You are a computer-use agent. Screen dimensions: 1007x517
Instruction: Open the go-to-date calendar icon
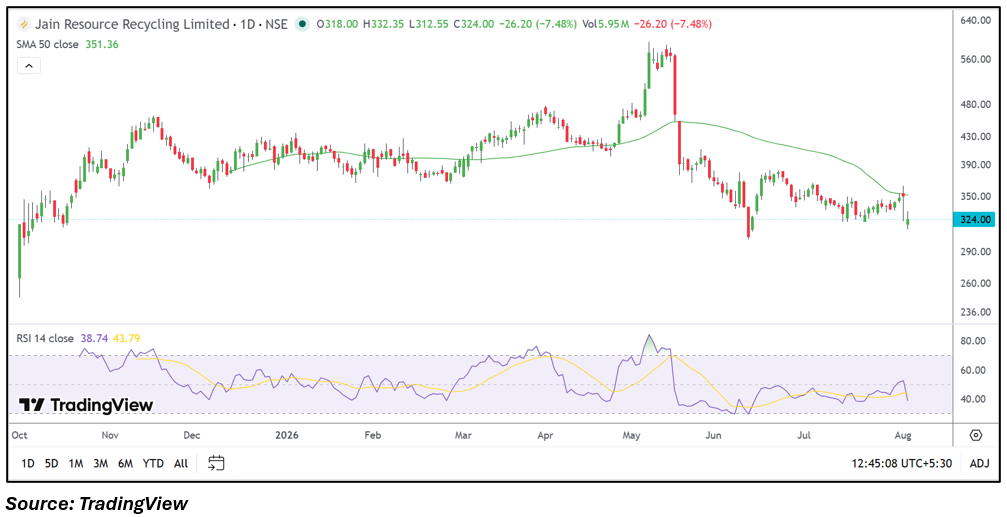[x=216, y=462]
